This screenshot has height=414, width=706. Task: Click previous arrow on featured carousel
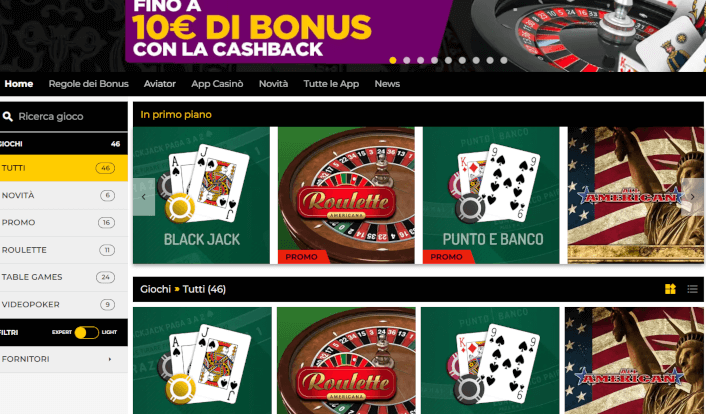tap(144, 197)
